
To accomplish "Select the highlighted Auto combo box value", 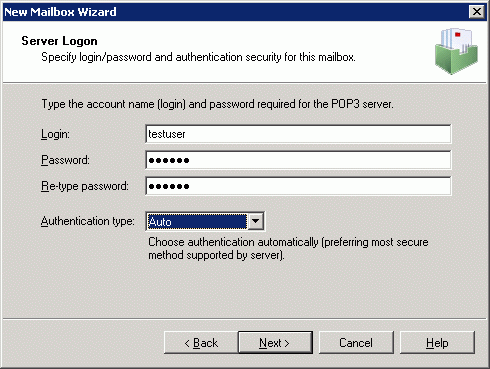I will tap(197, 222).
